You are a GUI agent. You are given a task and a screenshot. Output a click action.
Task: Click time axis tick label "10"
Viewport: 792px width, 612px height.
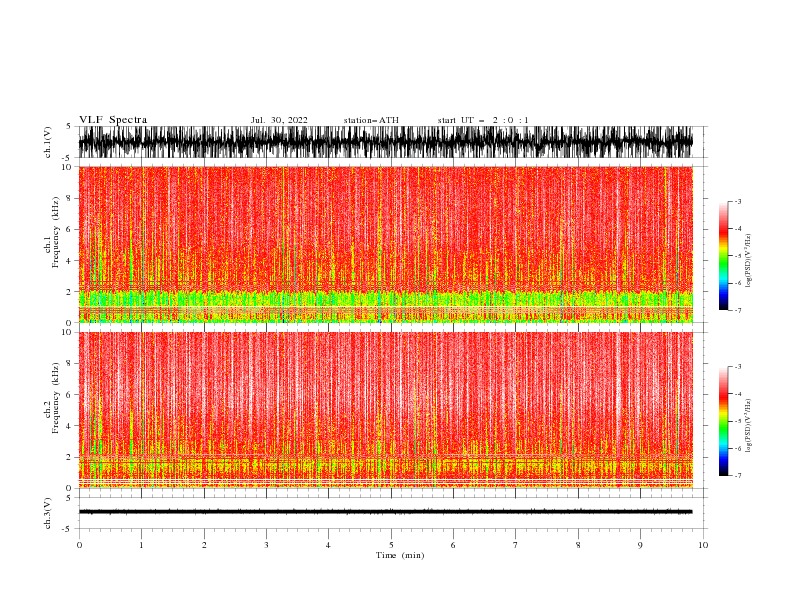tap(703, 545)
